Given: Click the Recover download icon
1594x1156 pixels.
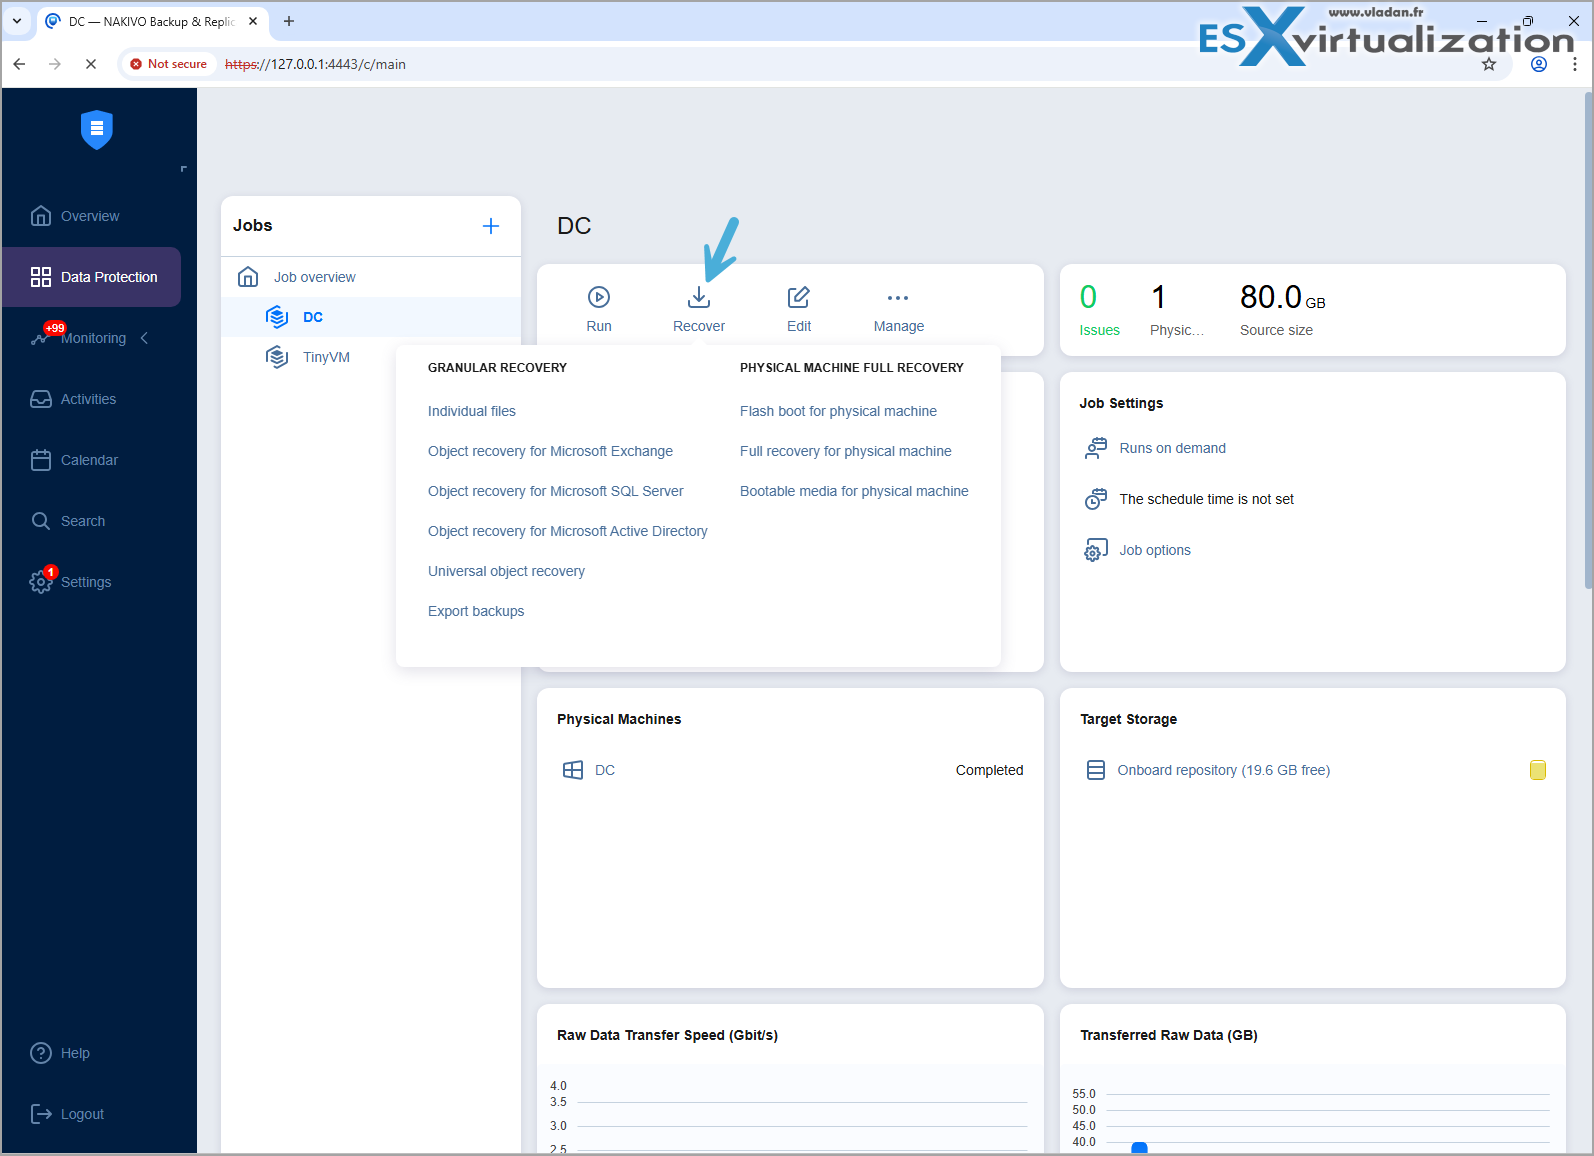Looking at the screenshot, I should pyautogui.click(x=699, y=297).
